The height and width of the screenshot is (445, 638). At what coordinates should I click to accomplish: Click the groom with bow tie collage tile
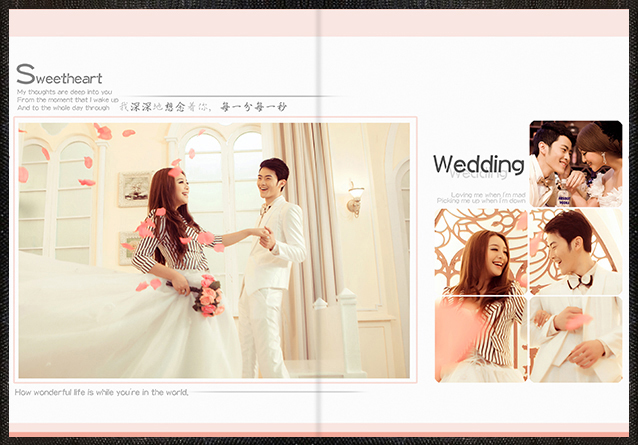pyautogui.click(x=575, y=250)
